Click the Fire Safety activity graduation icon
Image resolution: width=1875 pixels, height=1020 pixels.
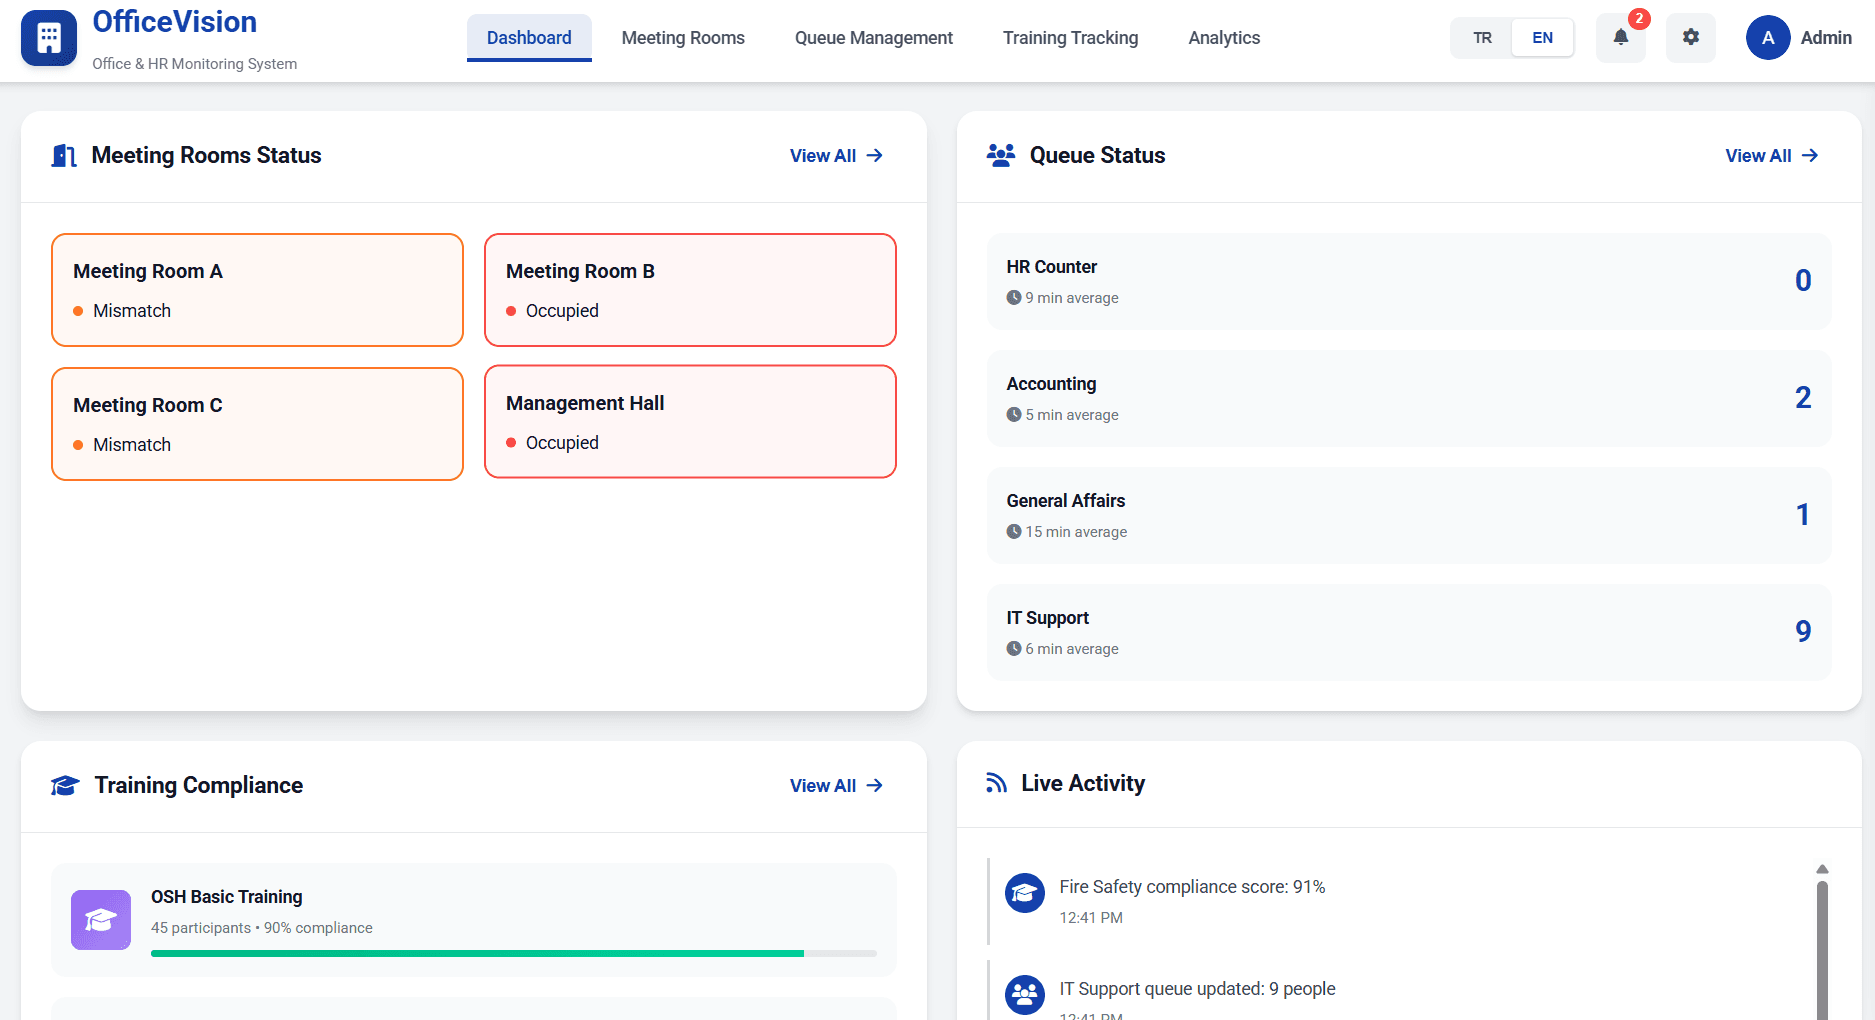click(1024, 893)
